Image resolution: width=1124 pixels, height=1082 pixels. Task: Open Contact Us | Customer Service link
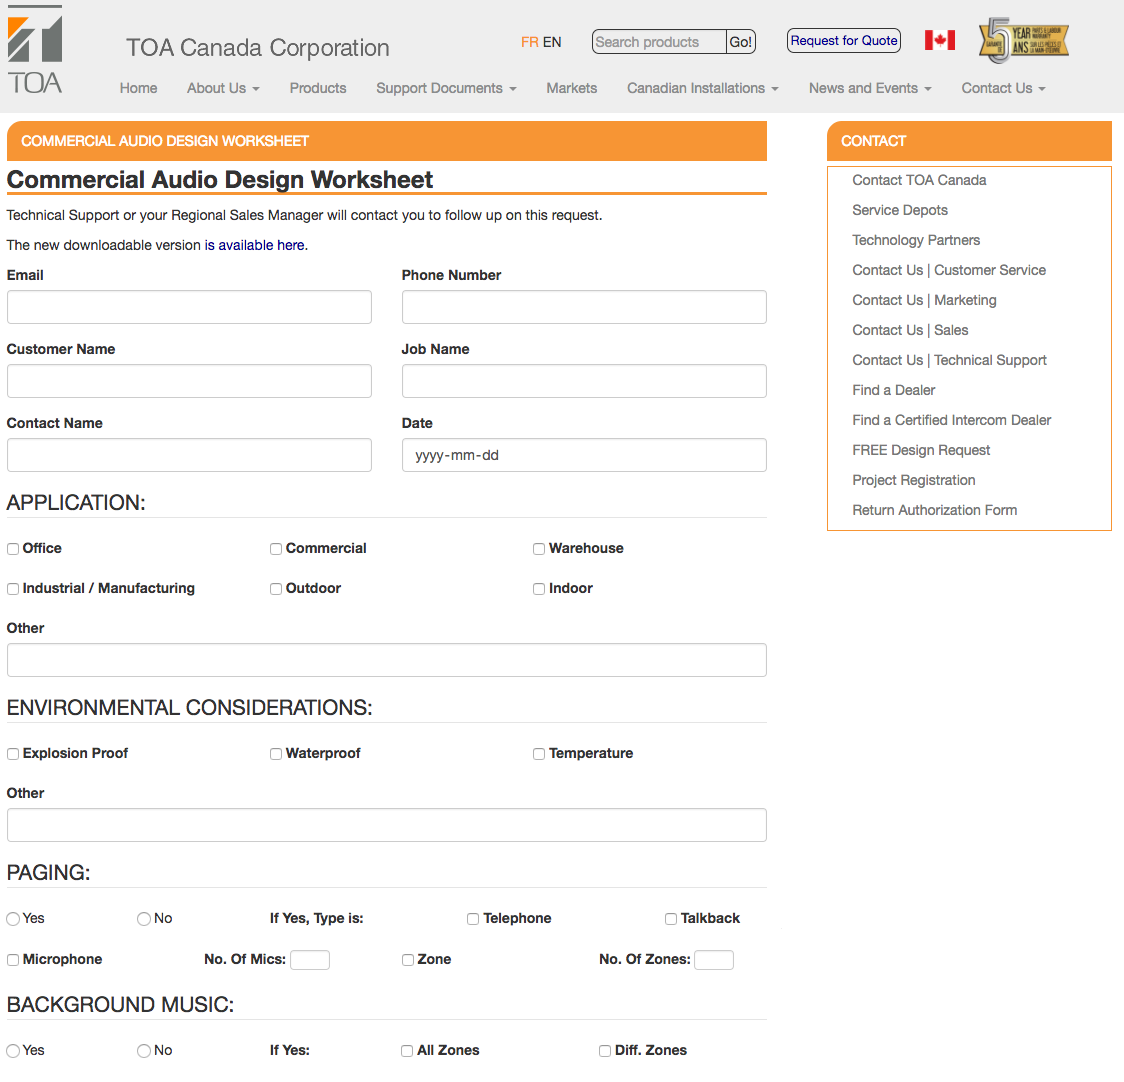click(x=949, y=270)
